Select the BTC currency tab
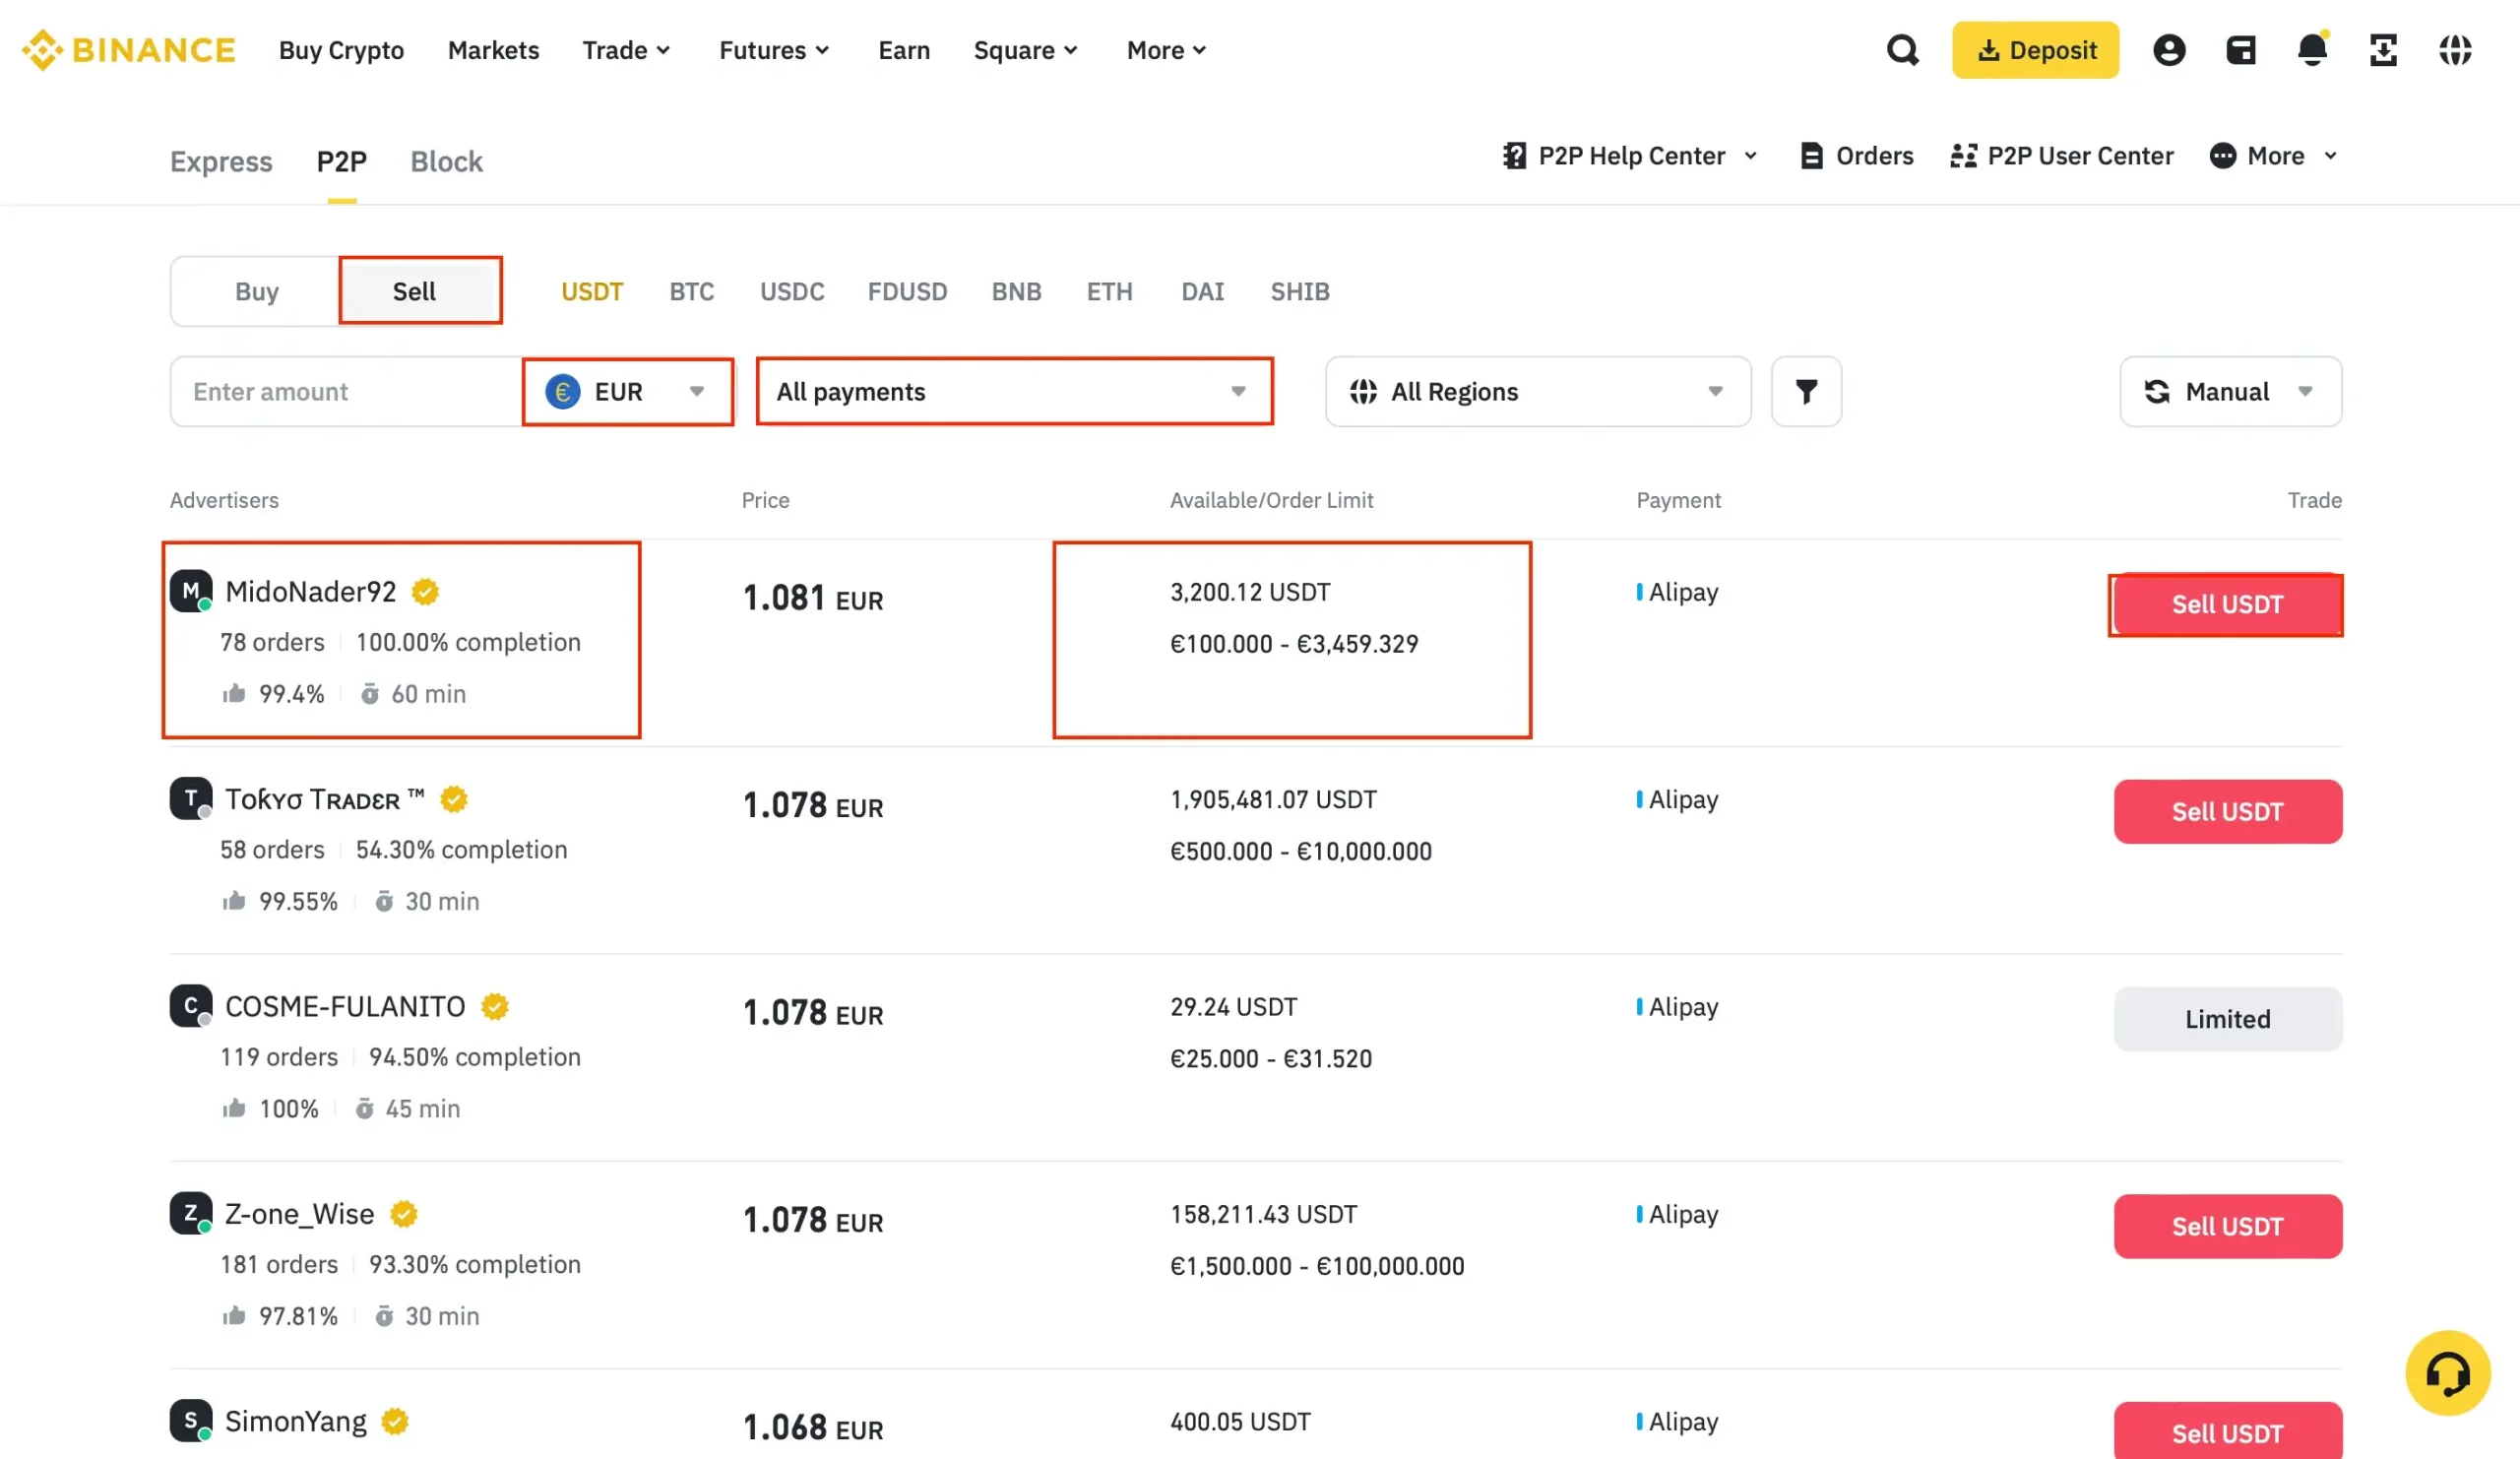 point(691,290)
